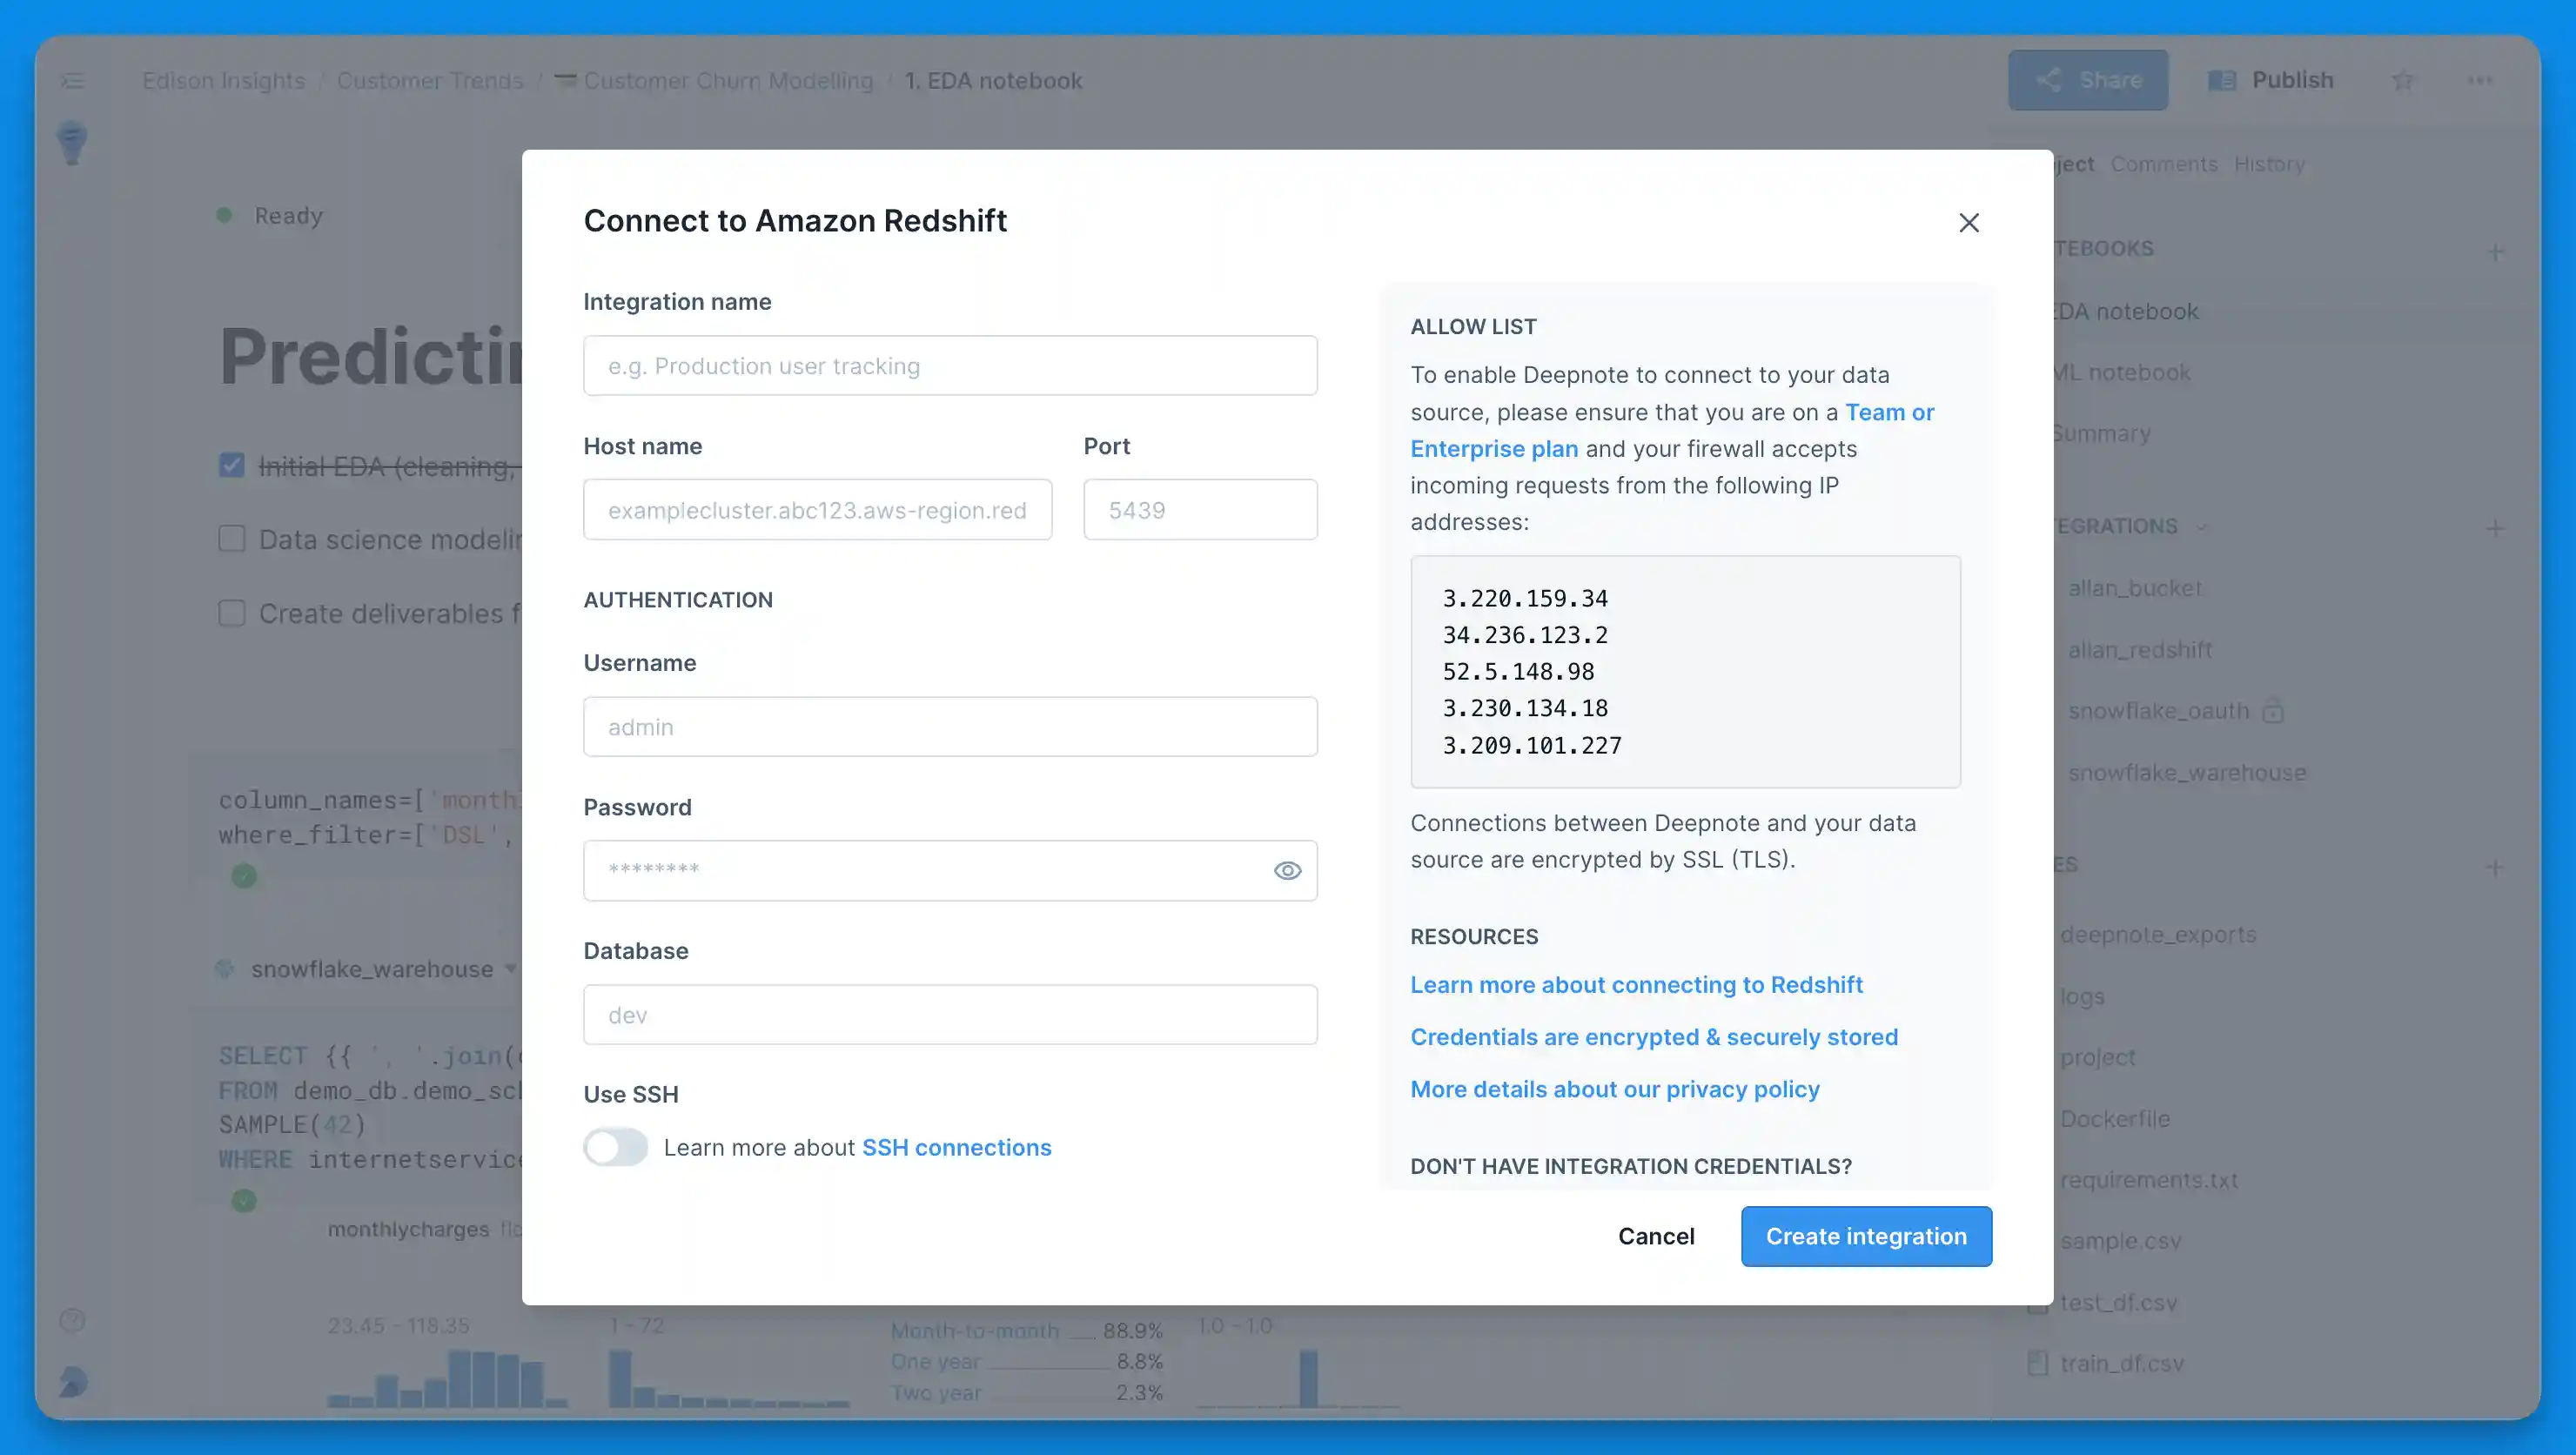Star the notebook as favorite
The image size is (2576, 1455).
(2402, 81)
